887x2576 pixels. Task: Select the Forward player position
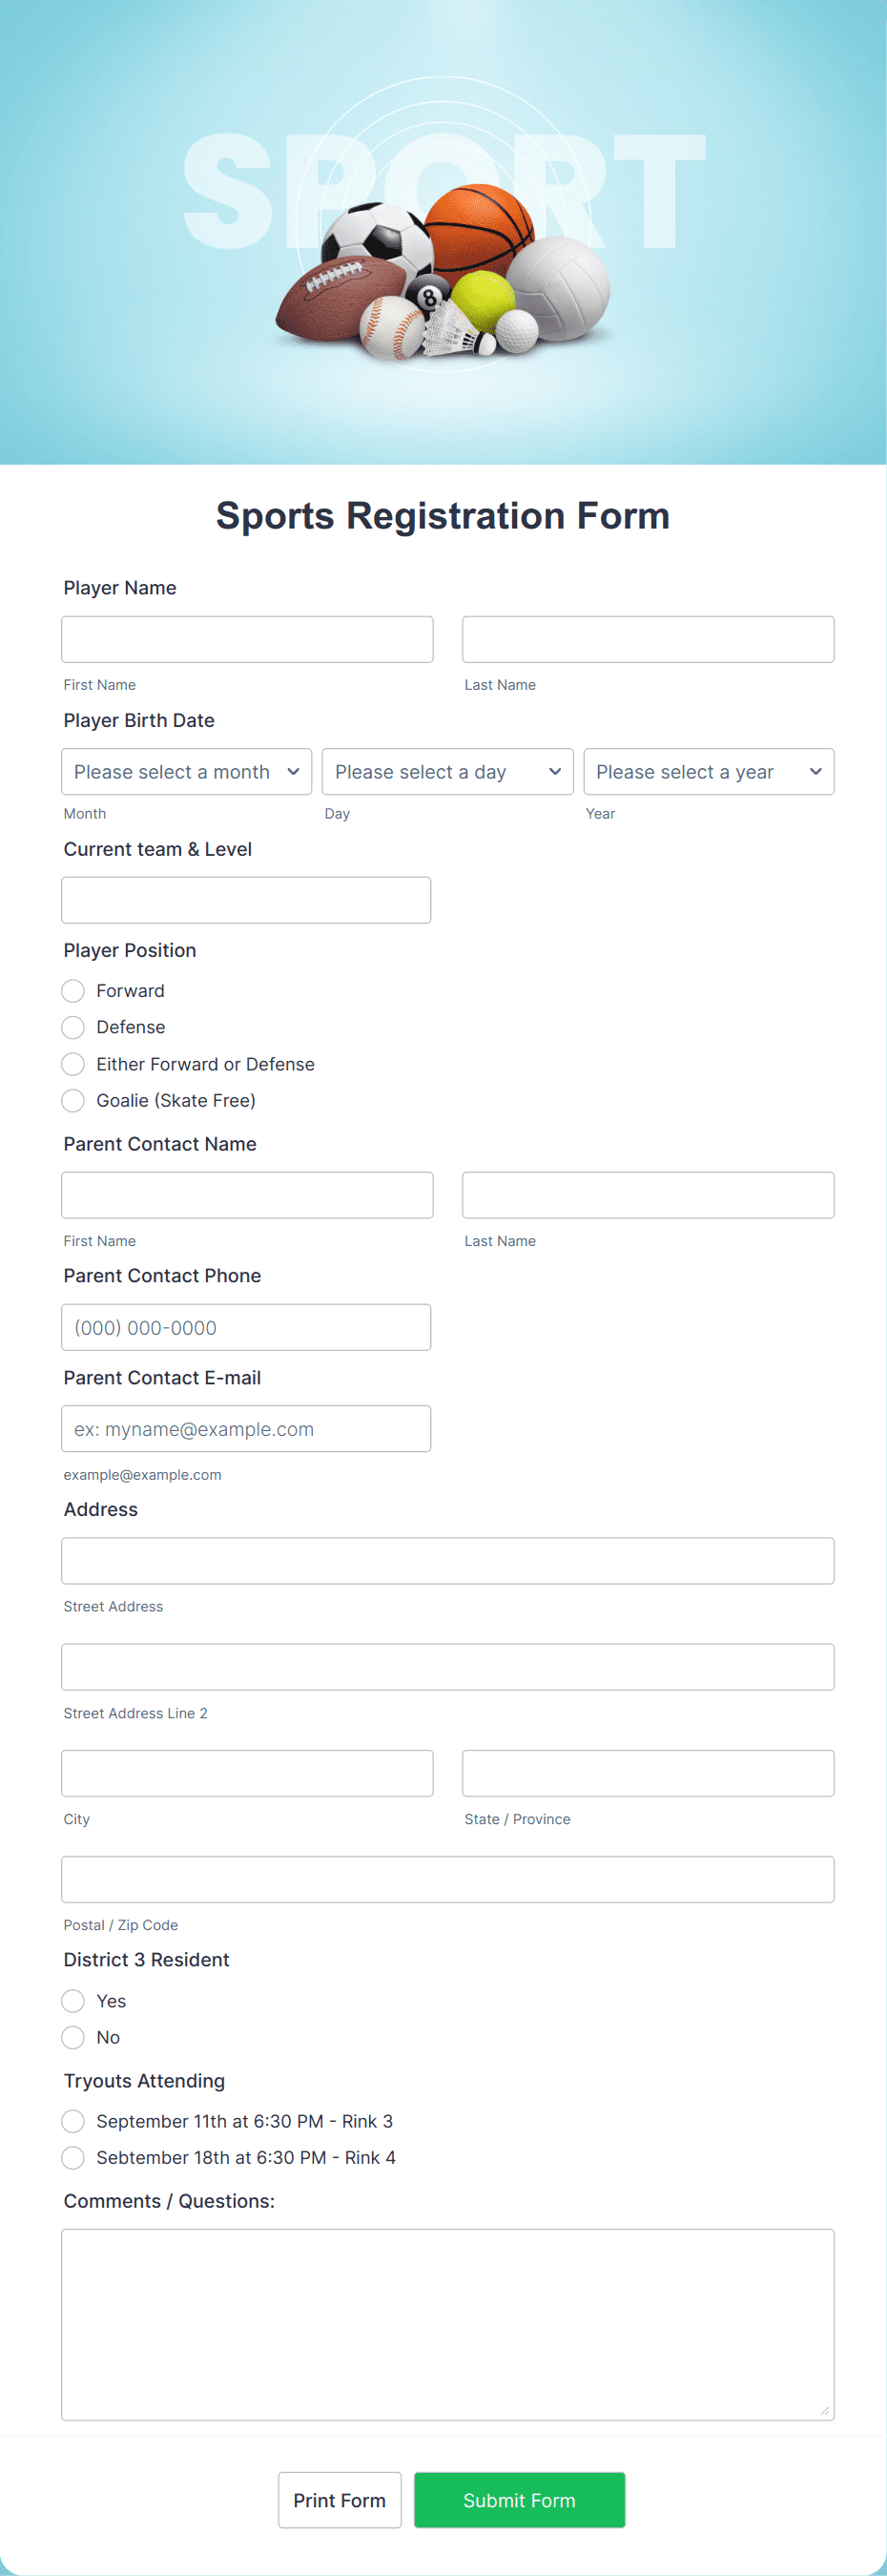click(72, 990)
